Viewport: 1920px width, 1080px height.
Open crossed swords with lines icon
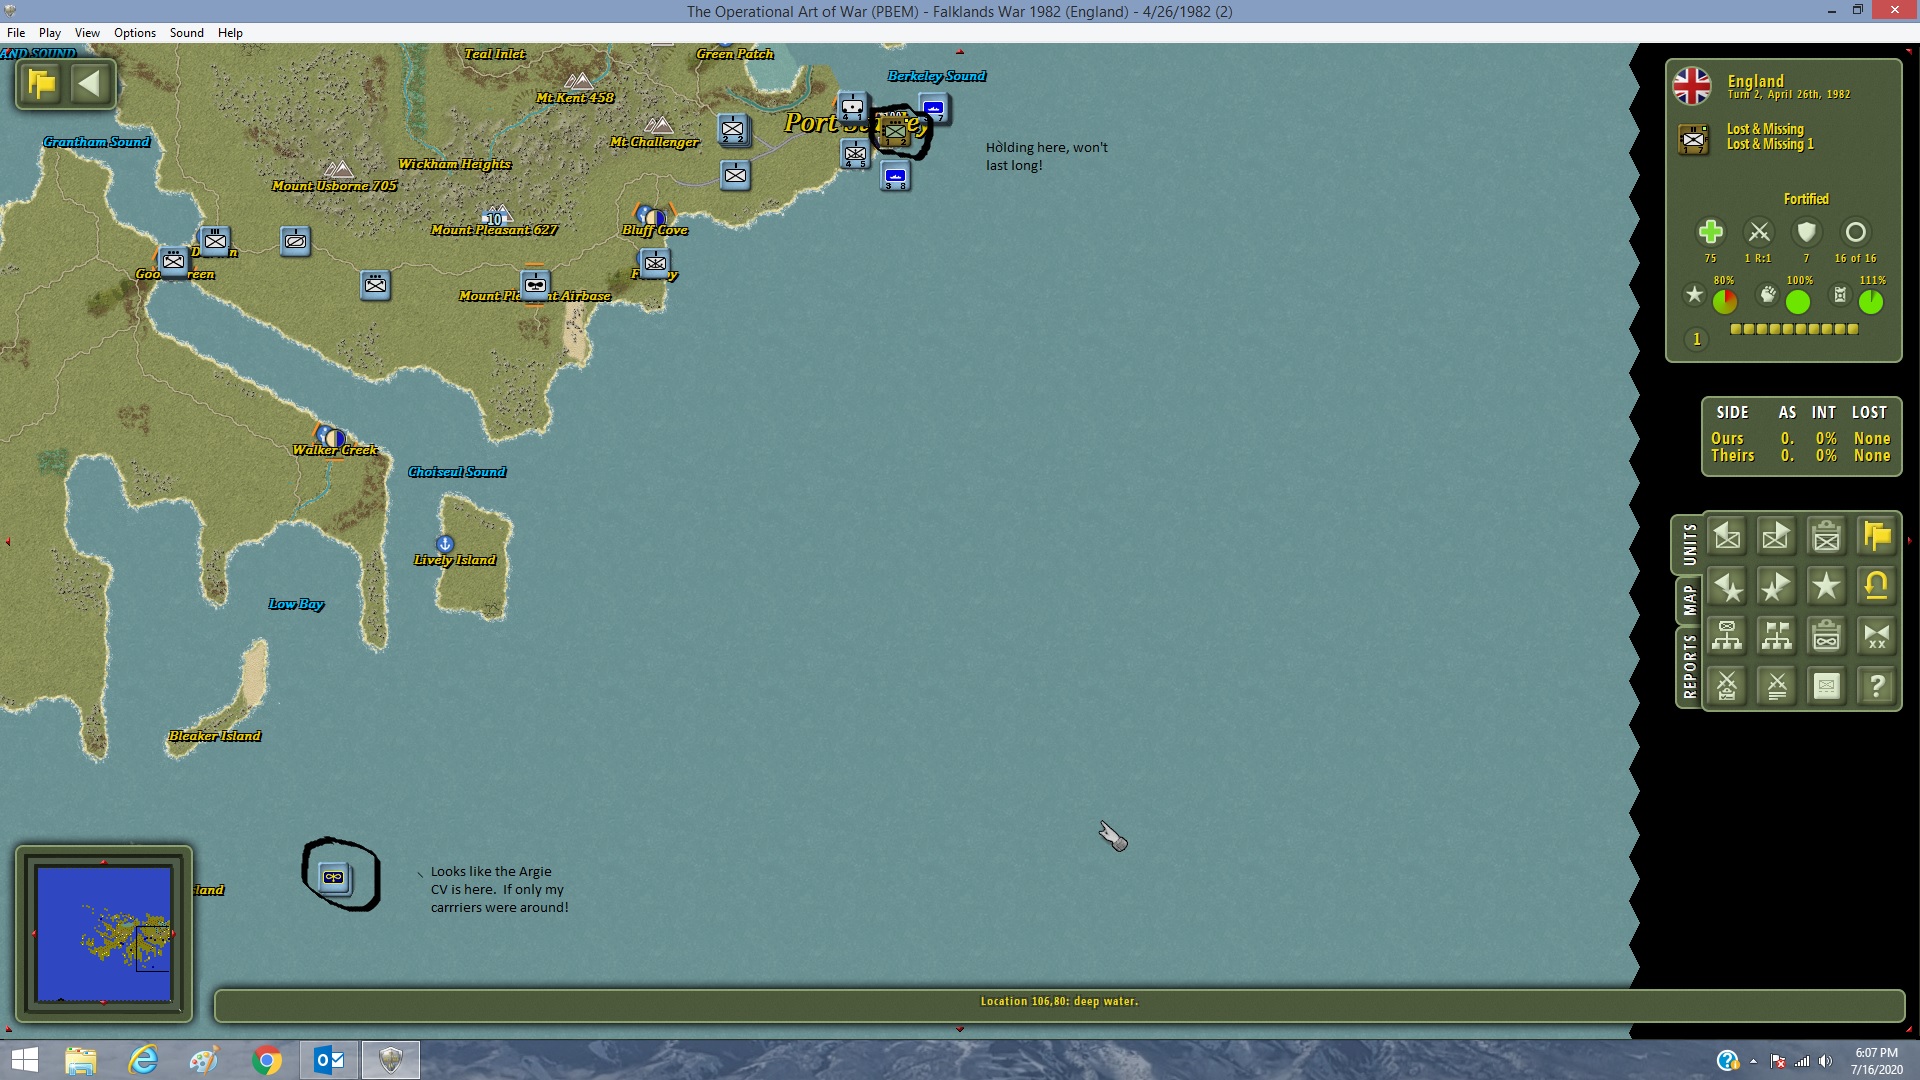click(x=1777, y=686)
